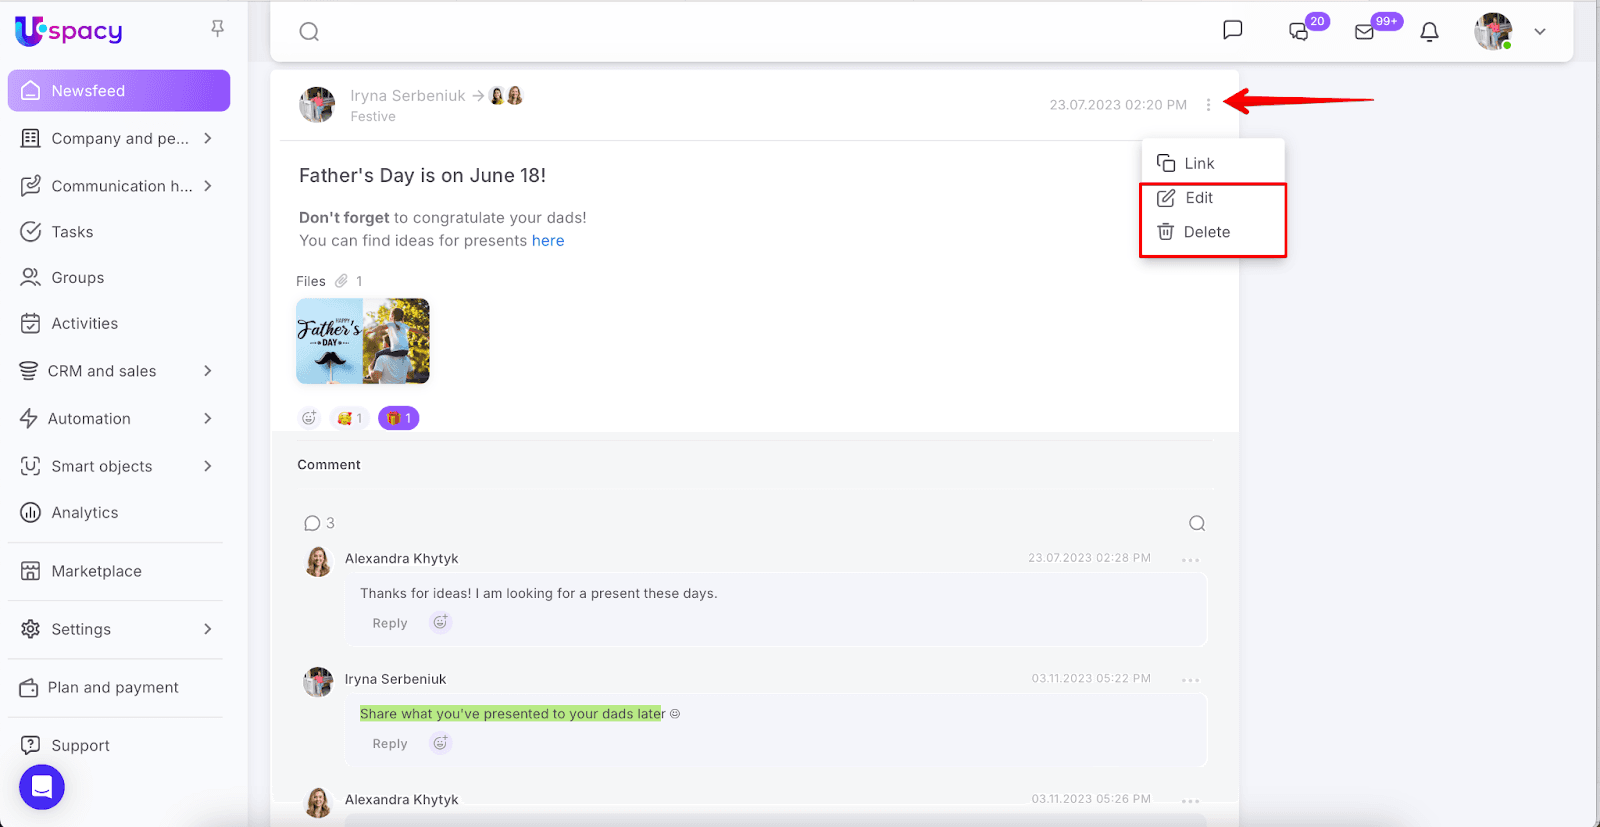Open the Father's Day image thumbnail
The height and width of the screenshot is (827, 1600).
coord(363,341)
